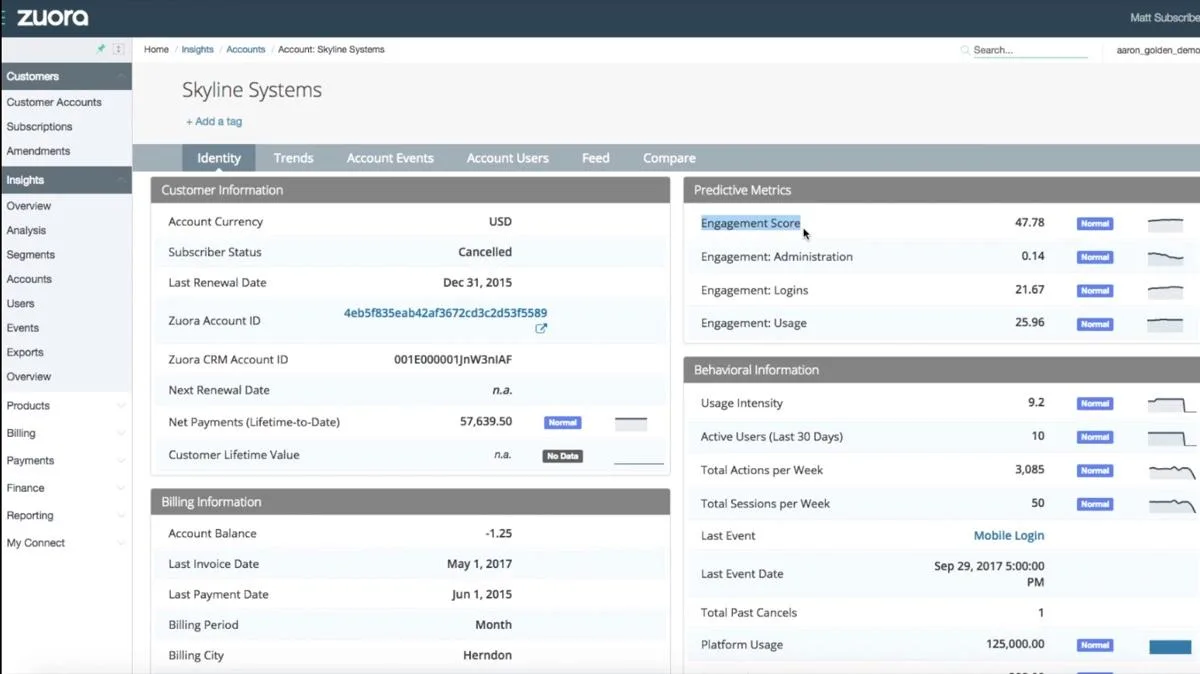Click the 001E000001JnW3nIAF CRM account ID
The width and height of the screenshot is (1200, 674).
coord(453,360)
